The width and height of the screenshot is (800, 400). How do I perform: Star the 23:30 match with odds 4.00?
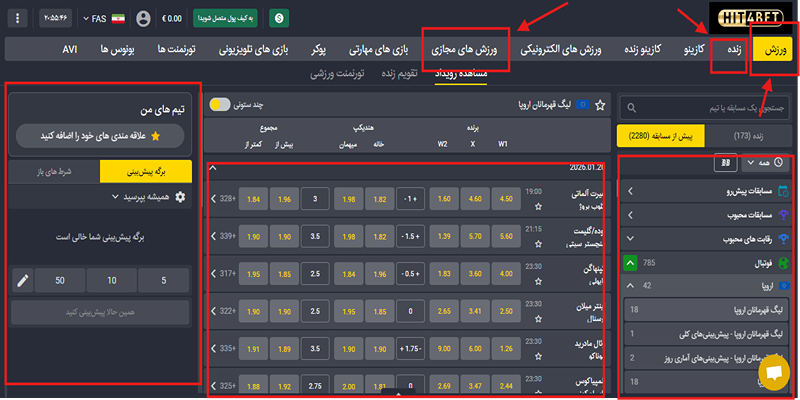(x=538, y=282)
